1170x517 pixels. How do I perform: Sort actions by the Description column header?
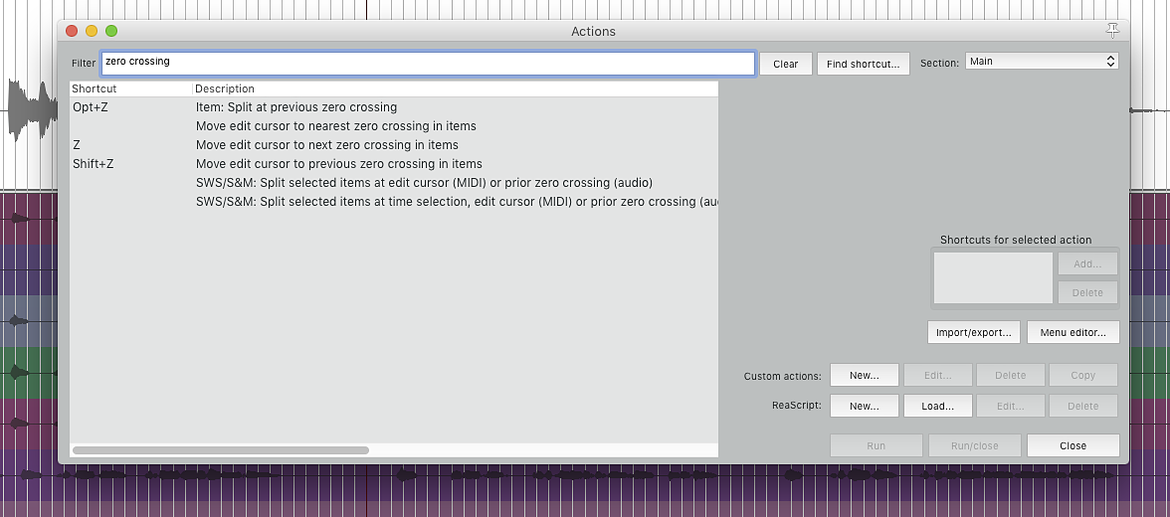point(455,89)
